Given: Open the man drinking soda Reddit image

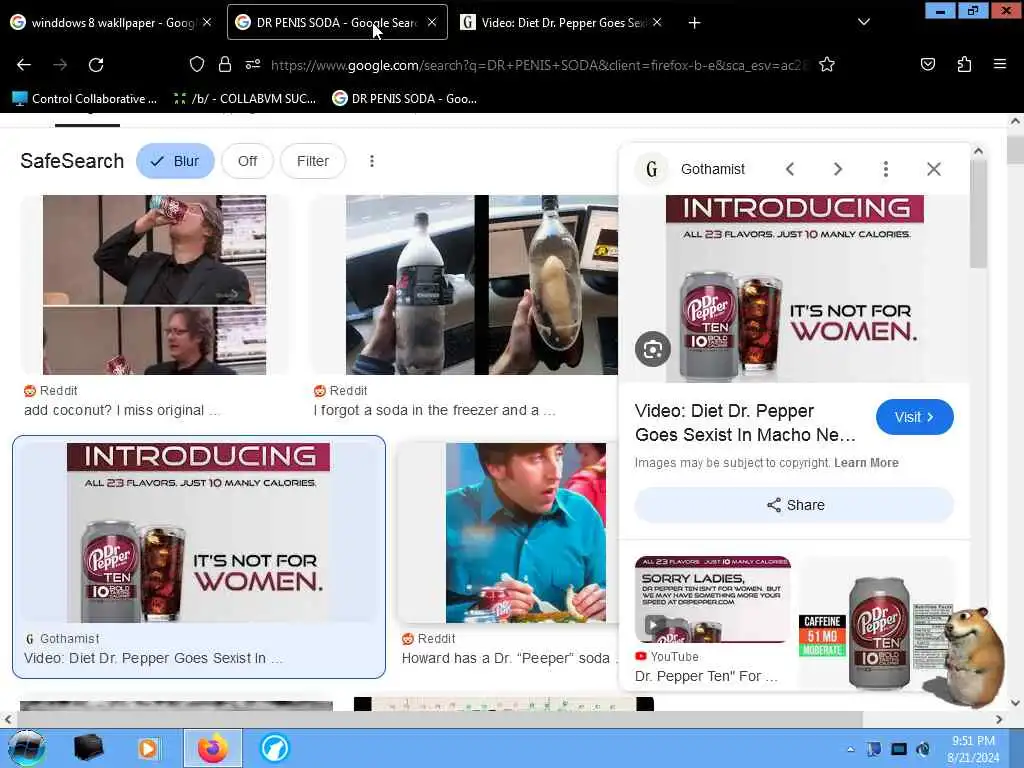Looking at the screenshot, I should [x=155, y=285].
